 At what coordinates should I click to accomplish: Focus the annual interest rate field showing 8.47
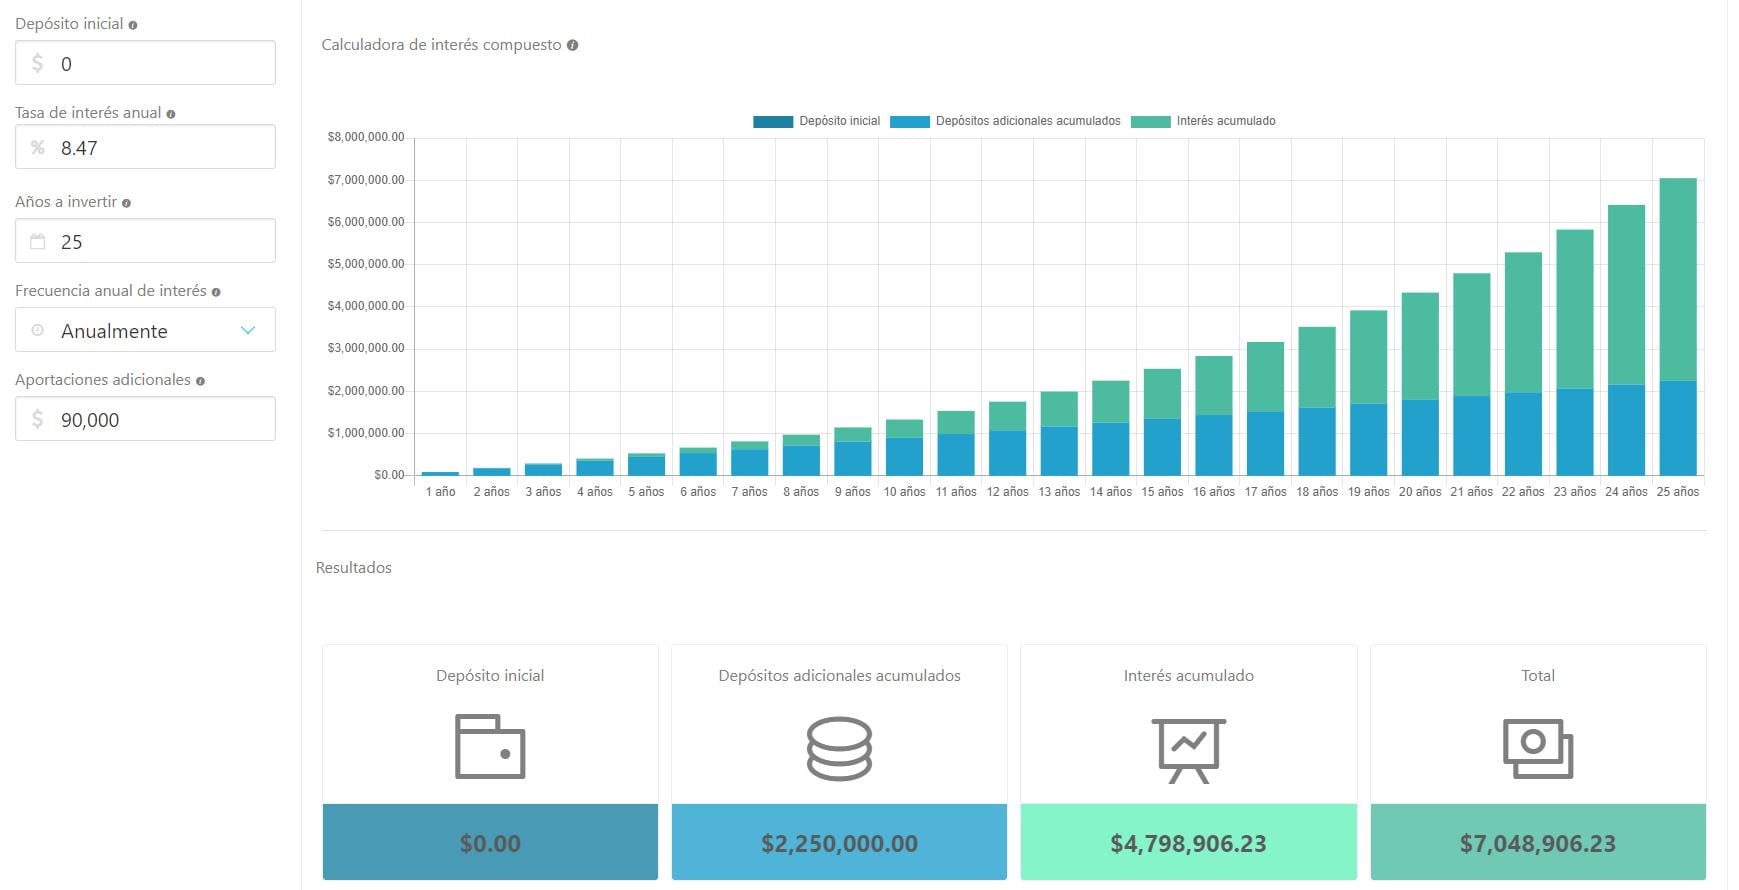(160, 147)
